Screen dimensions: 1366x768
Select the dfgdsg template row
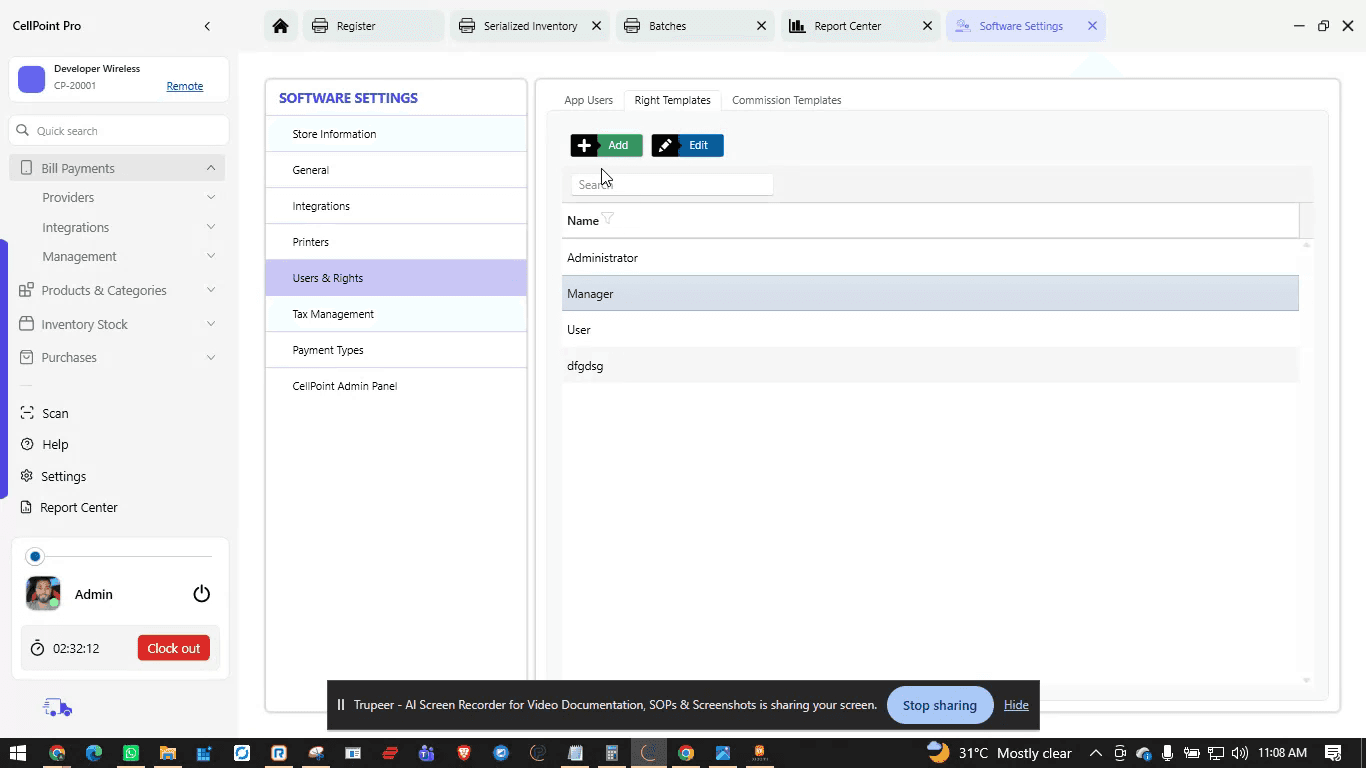pos(930,366)
